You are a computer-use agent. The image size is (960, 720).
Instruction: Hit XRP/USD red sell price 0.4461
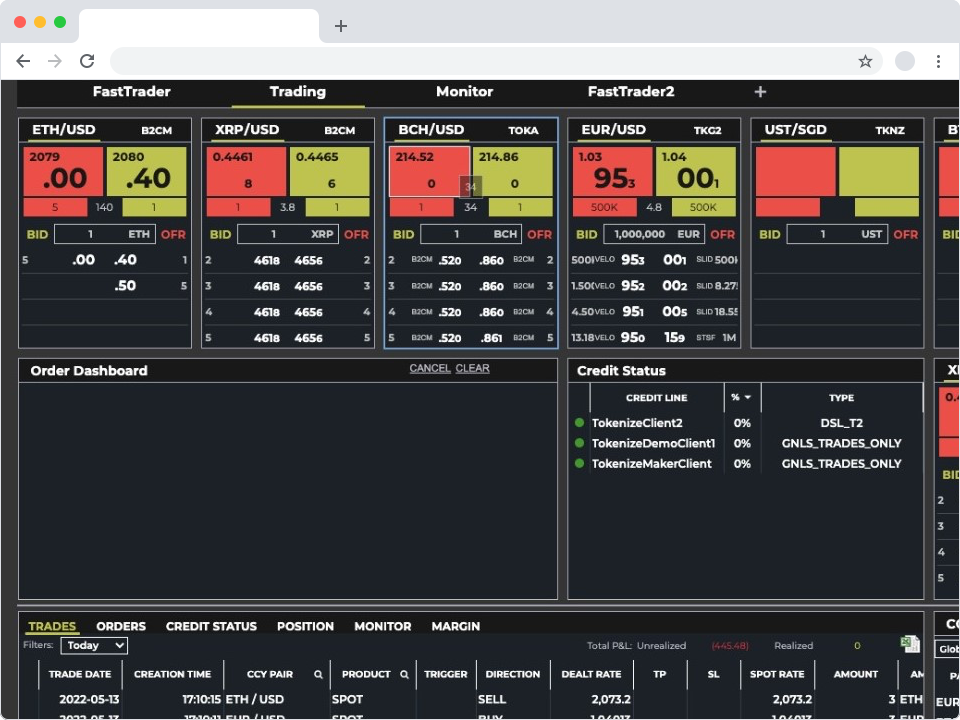[x=246, y=171]
